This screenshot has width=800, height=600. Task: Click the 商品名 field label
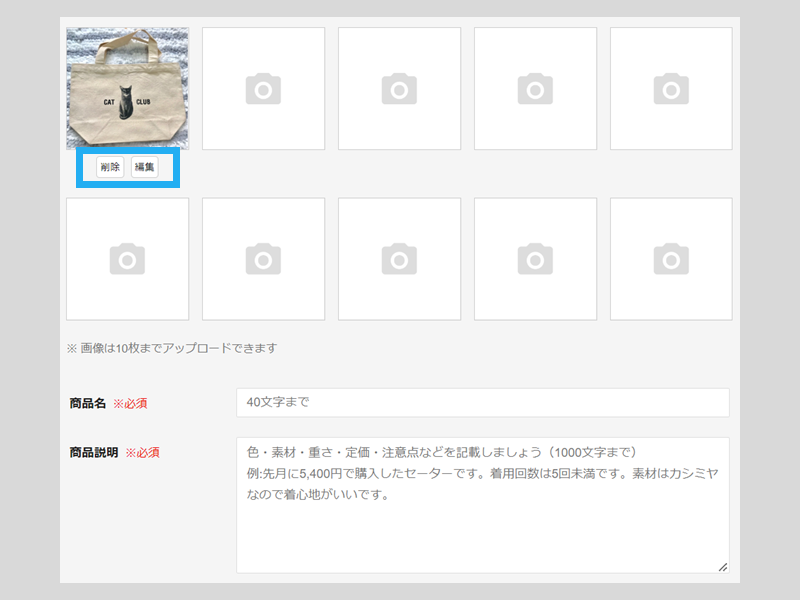click(x=88, y=404)
